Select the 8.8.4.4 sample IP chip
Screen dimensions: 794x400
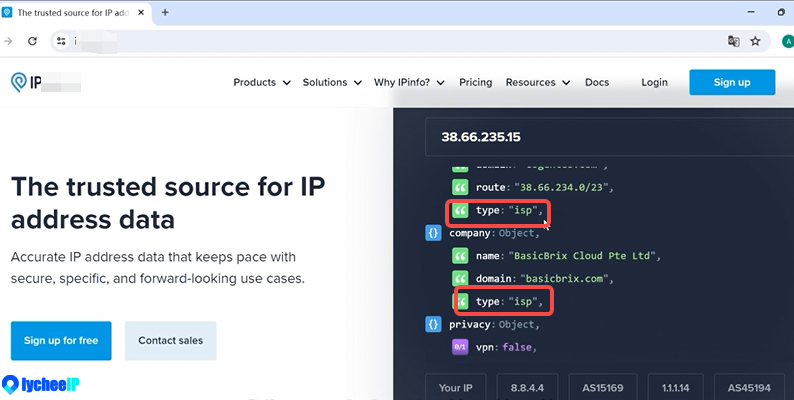tap(526, 387)
